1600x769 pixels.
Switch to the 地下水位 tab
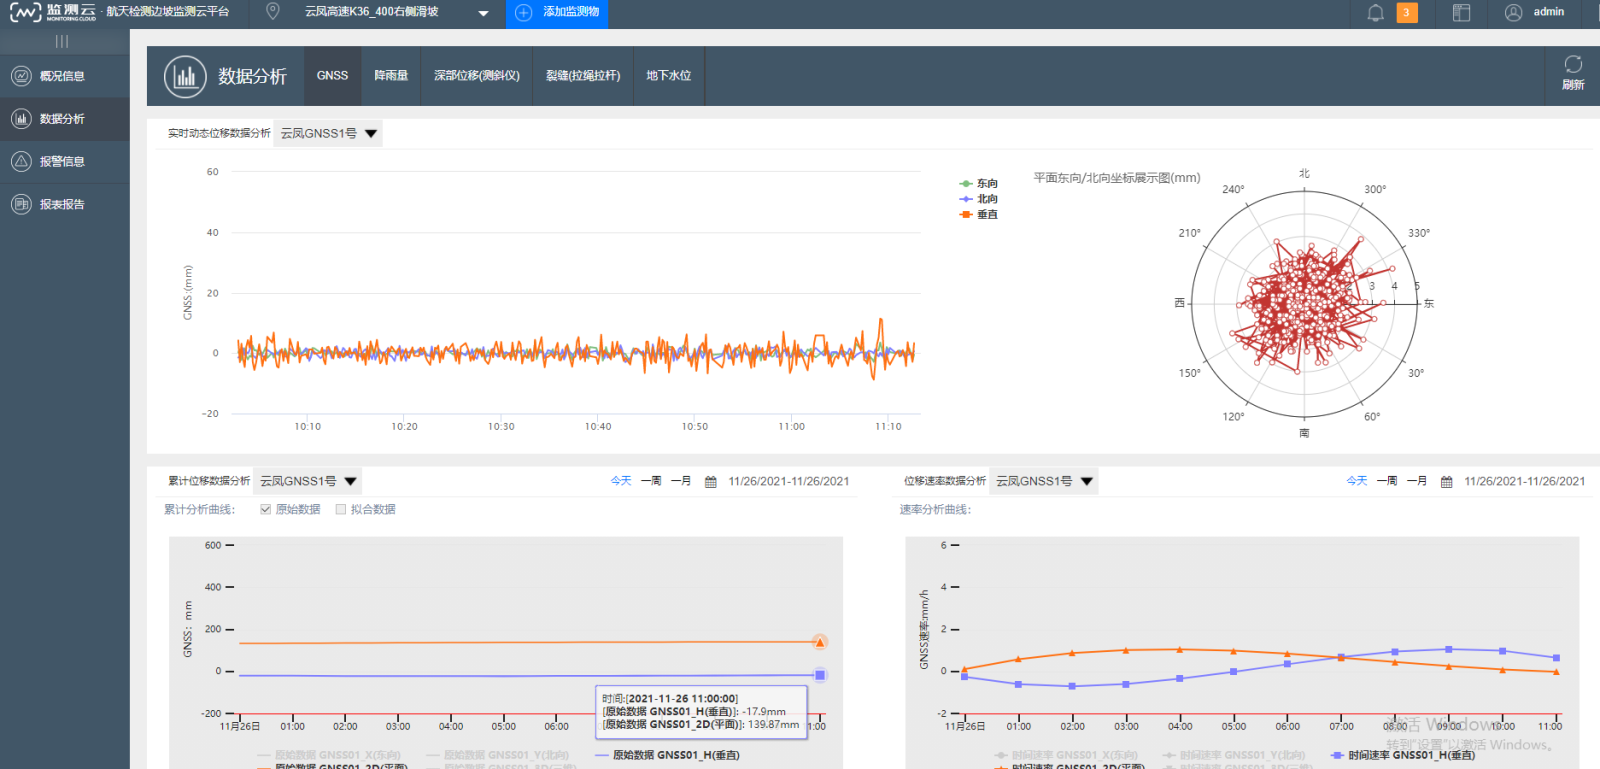669,76
